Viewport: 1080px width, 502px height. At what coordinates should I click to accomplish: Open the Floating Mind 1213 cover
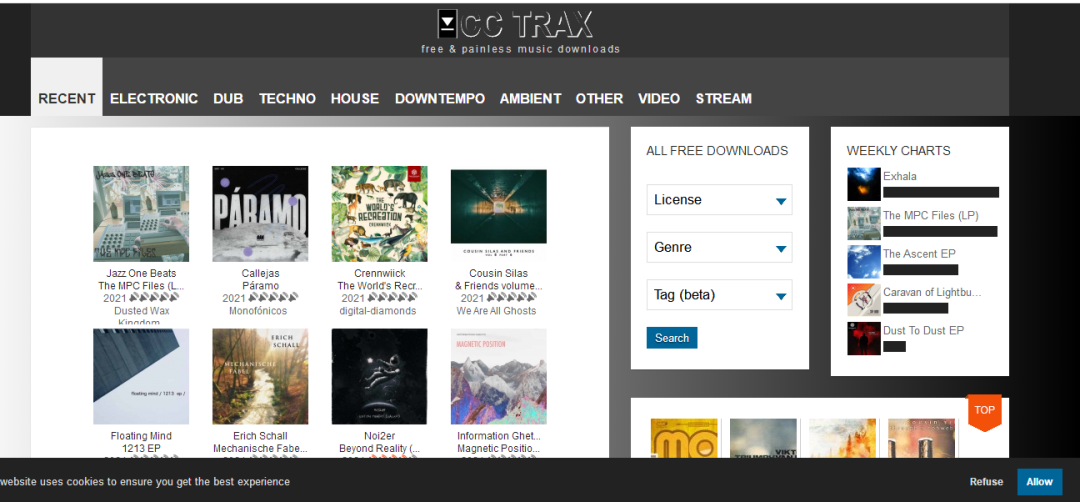click(x=141, y=377)
